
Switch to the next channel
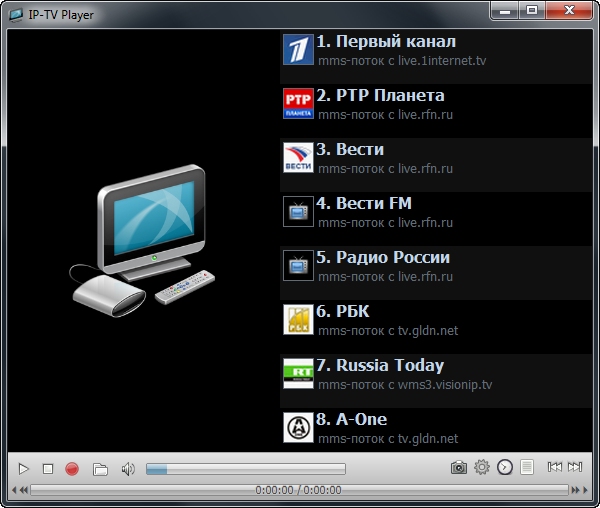click(575, 467)
